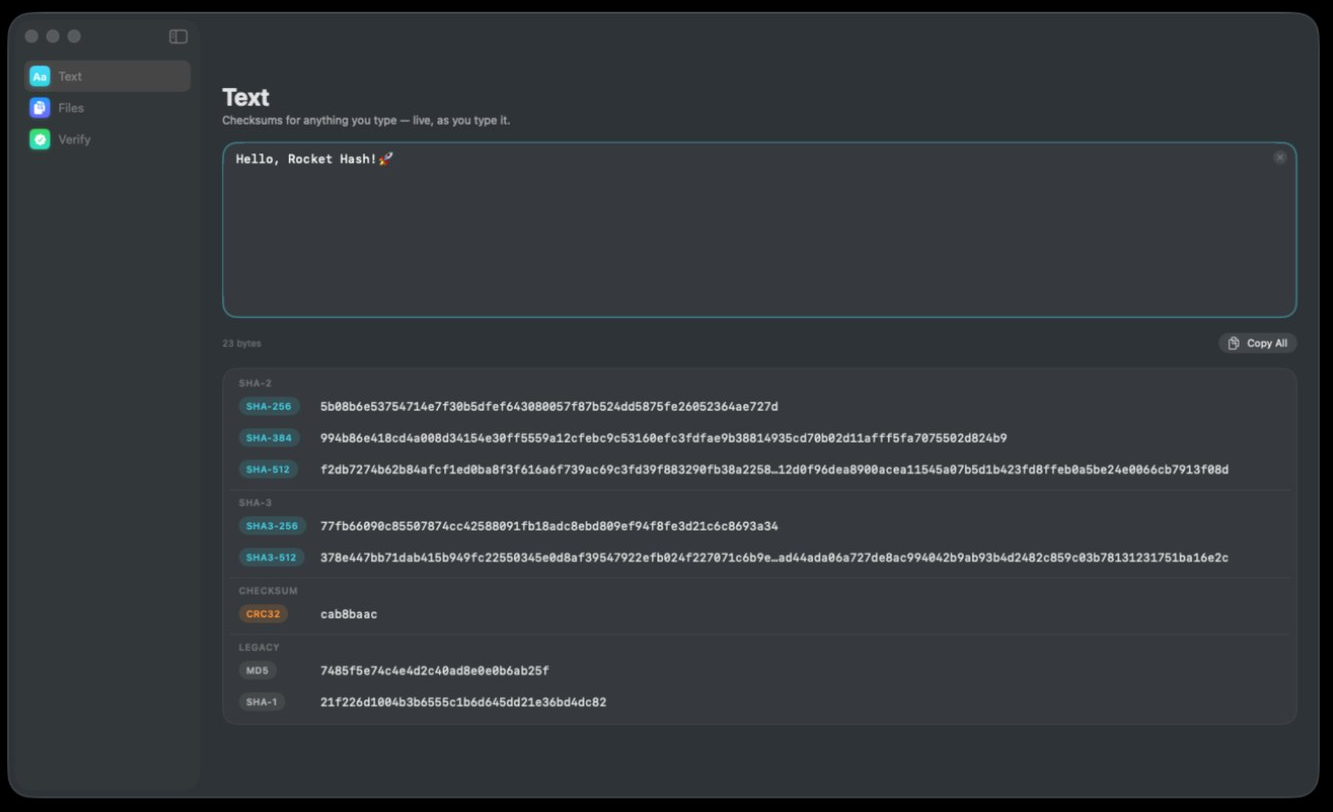The width and height of the screenshot is (1333, 812).
Task: Click the hash value starting with 378e447b
Action: click(x=774, y=558)
